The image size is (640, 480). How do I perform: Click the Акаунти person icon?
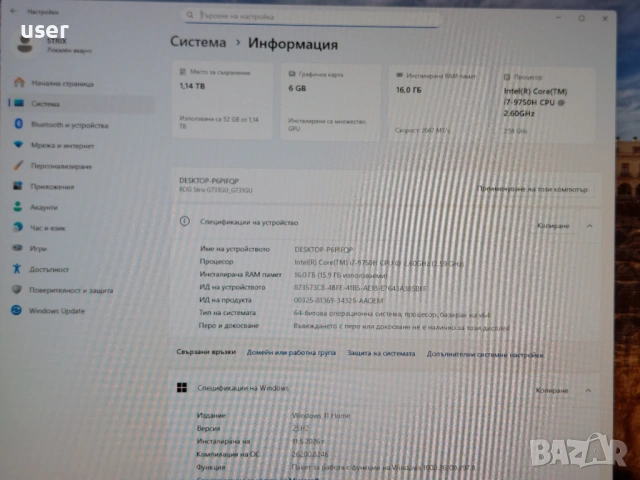18,206
